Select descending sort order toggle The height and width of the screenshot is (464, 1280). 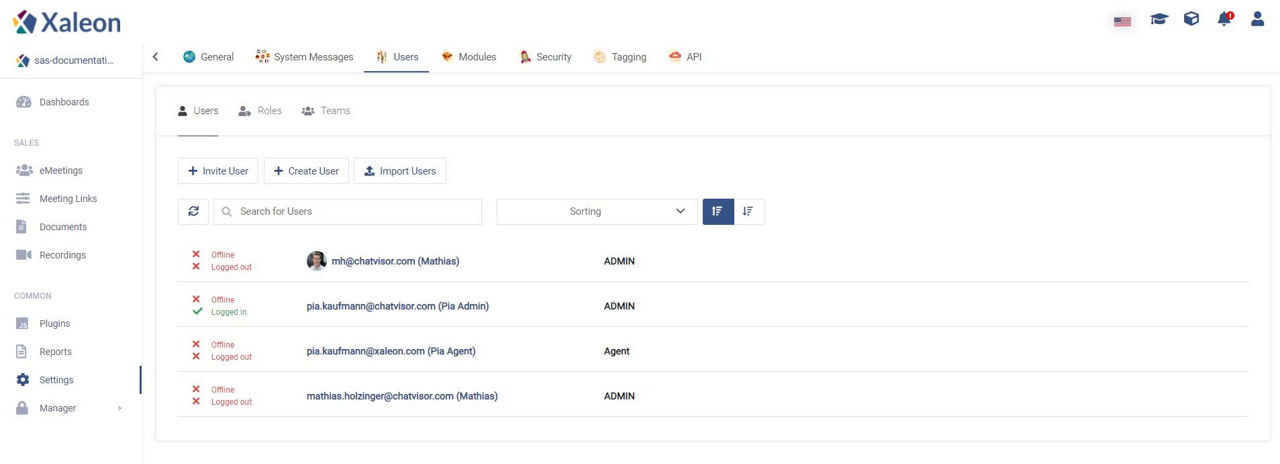[x=749, y=211]
